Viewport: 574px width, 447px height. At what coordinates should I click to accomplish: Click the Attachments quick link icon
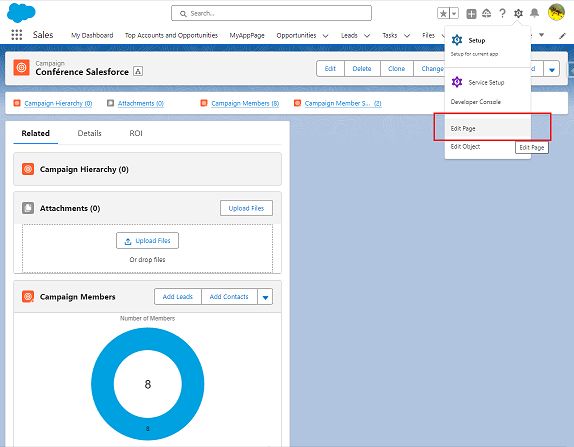pyautogui.click(x=110, y=103)
